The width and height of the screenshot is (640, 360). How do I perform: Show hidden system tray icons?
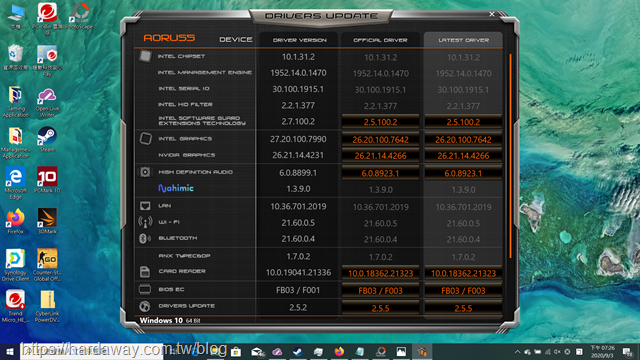point(517,352)
